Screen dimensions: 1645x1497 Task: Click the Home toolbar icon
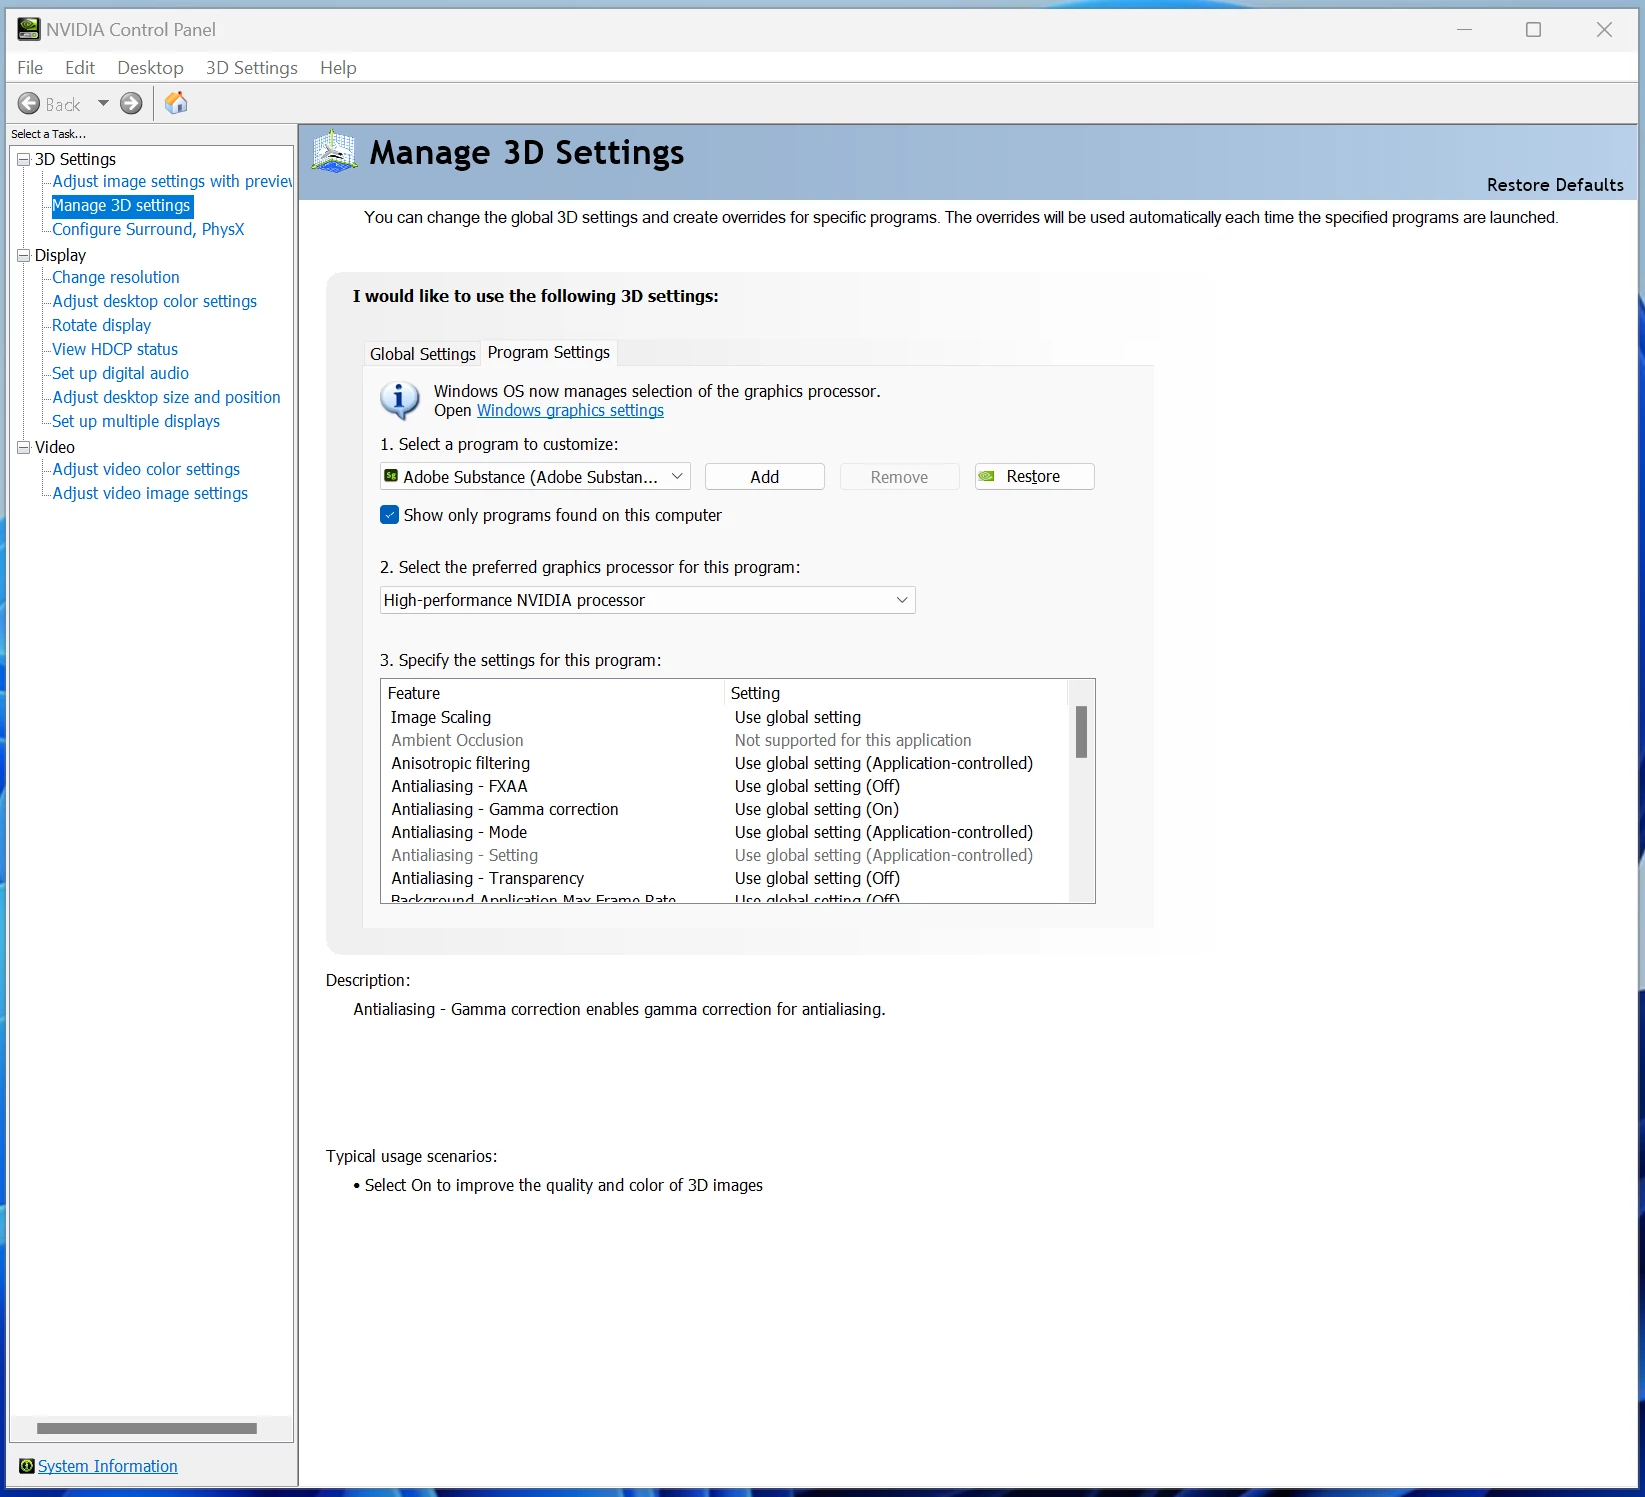pyautogui.click(x=176, y=103)
